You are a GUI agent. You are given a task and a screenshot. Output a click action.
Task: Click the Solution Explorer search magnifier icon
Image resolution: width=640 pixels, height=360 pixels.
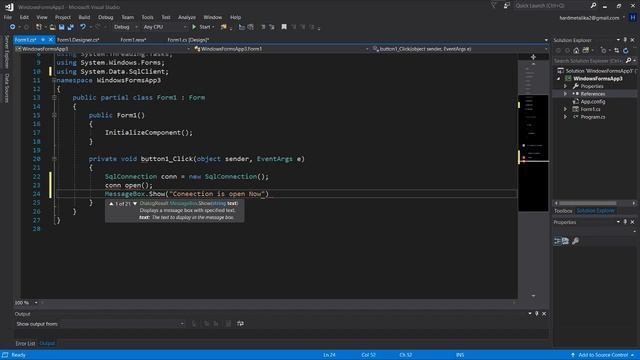pyautogui.click(x=628, y=61)
